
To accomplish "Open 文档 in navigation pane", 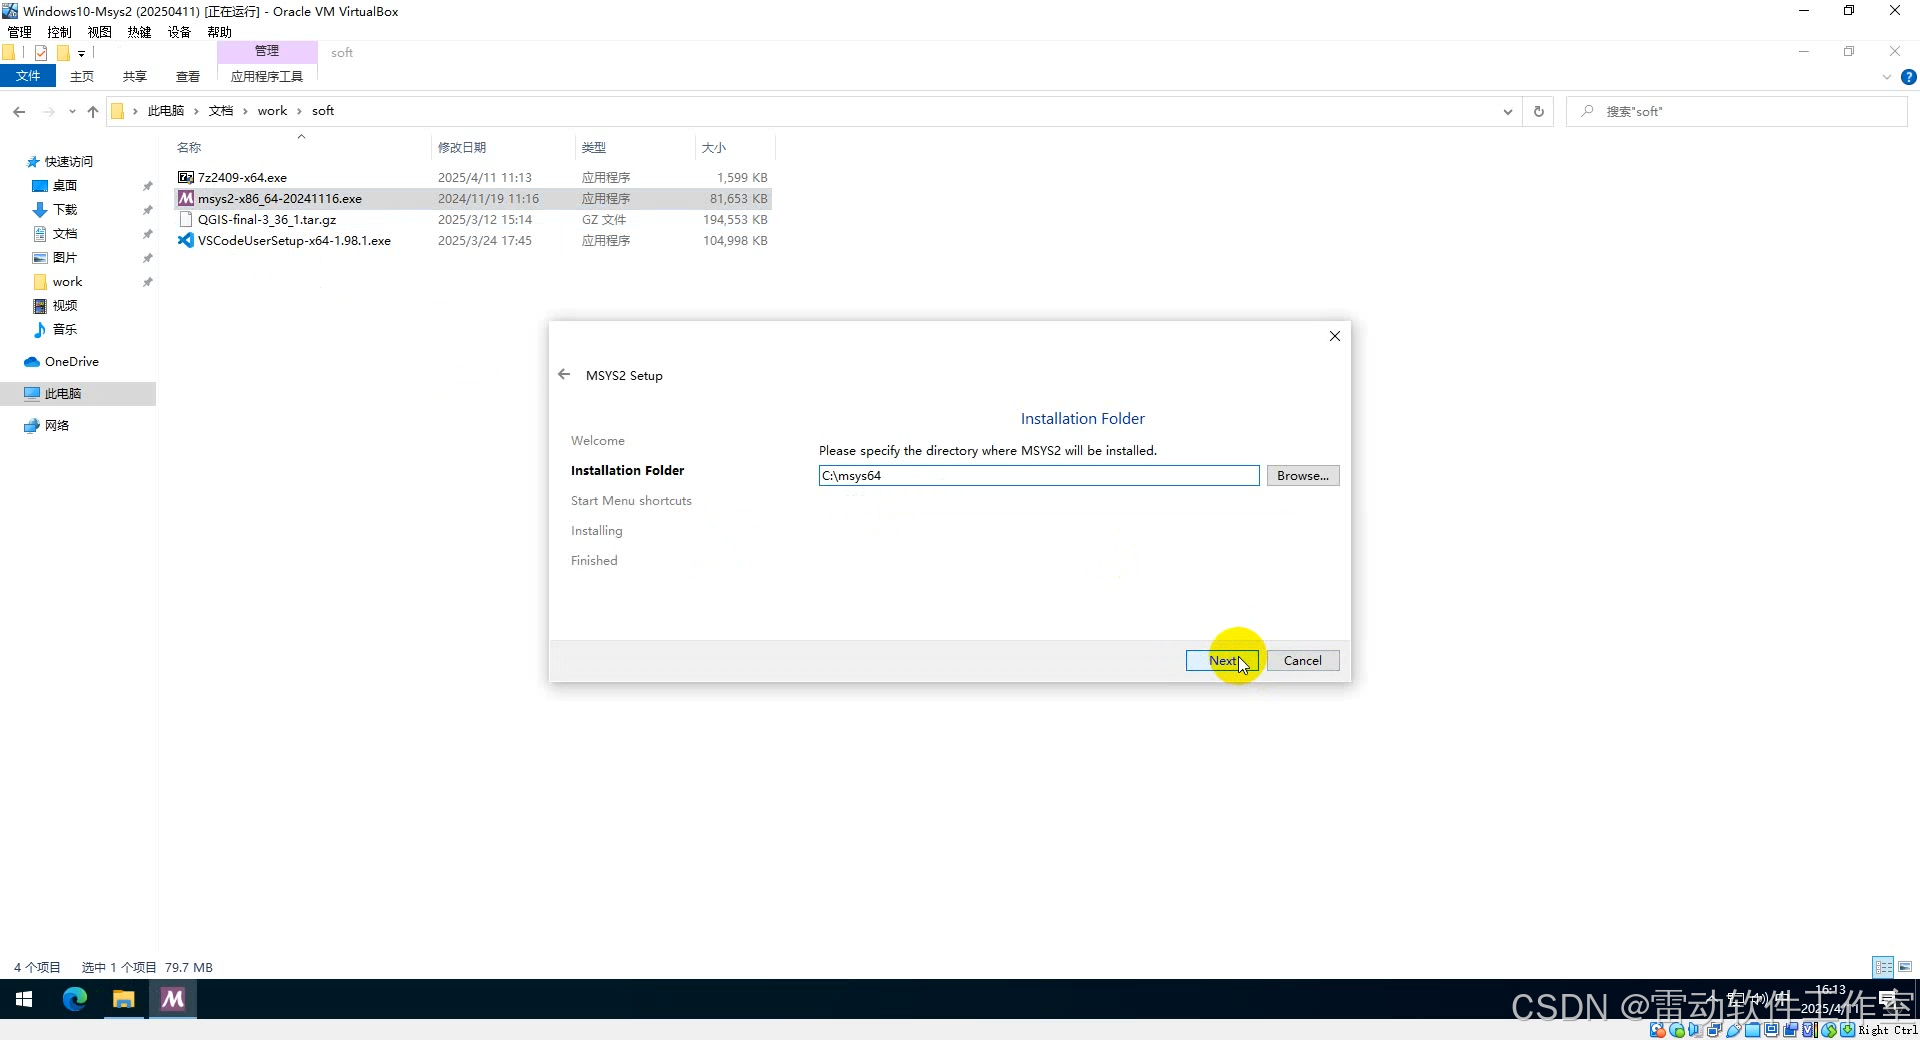I will click(x=65, y=234).
